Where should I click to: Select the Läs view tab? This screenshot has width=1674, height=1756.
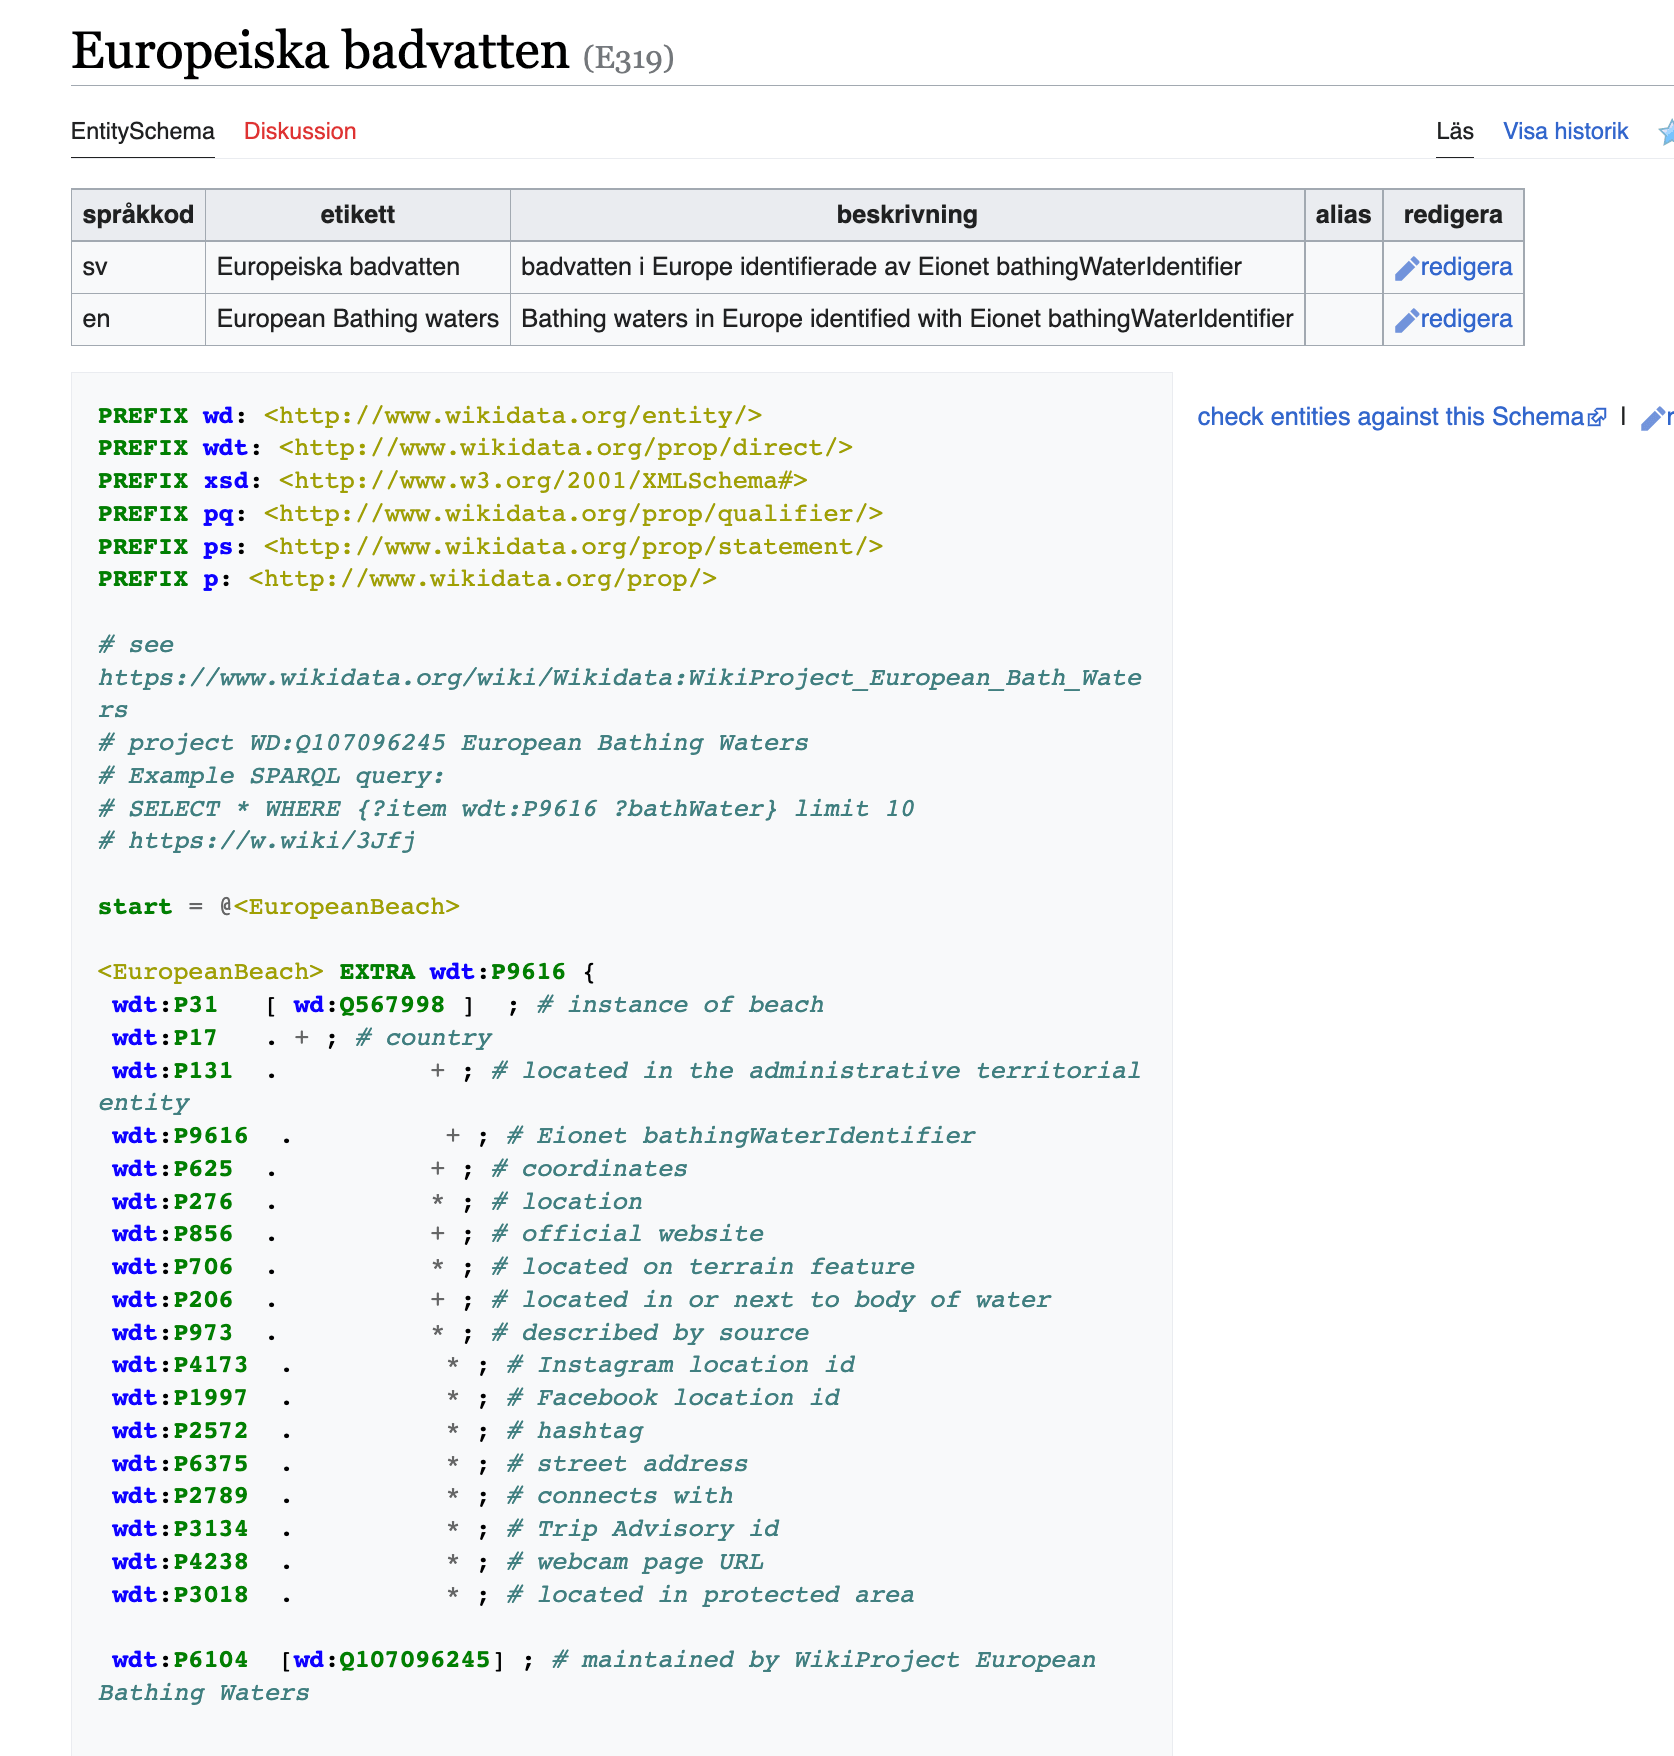tap(1454, 132)
